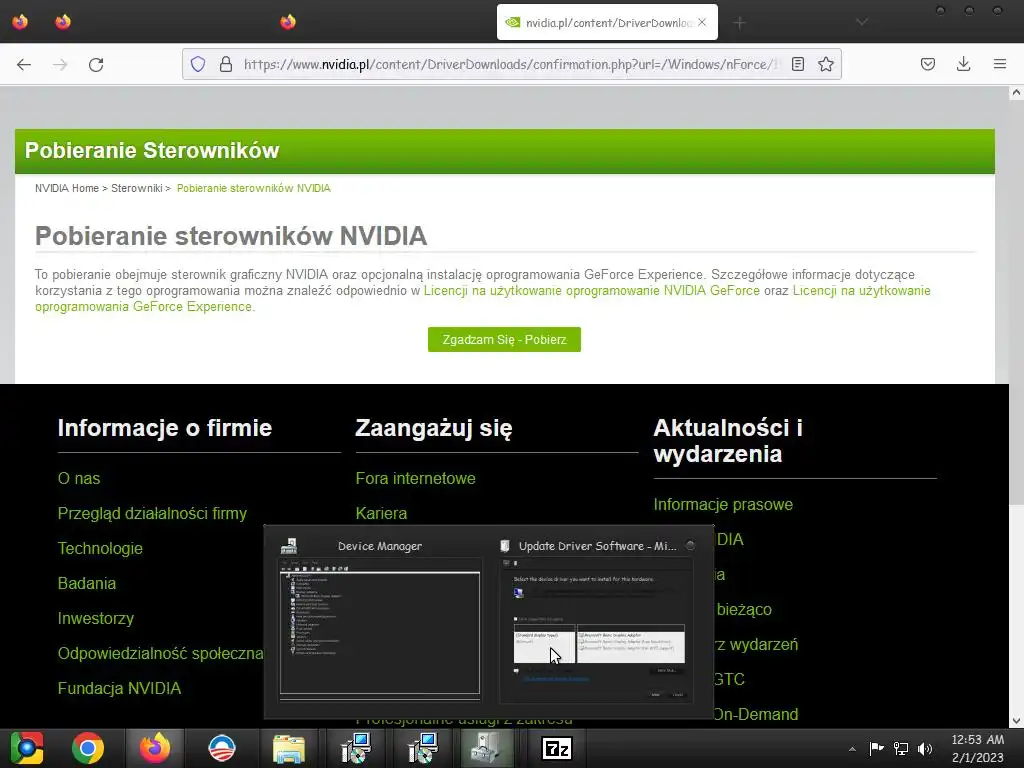Open Informacje prasowe link
The width and height of the screenshot is (1024, 768).
[x=723, y=504]
